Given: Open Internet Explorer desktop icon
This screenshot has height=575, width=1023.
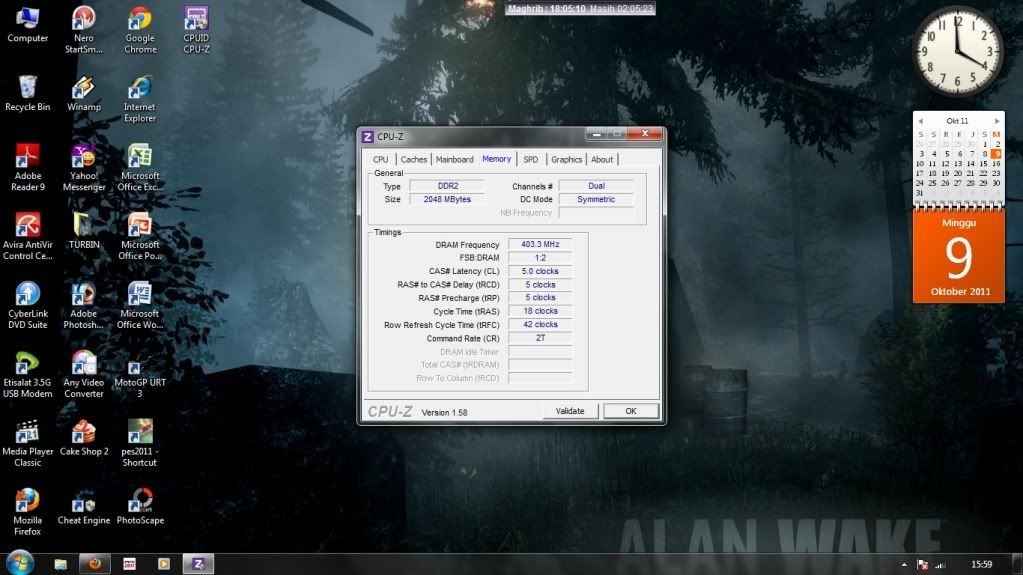Looking at the screenshot, I should point(140,99).
